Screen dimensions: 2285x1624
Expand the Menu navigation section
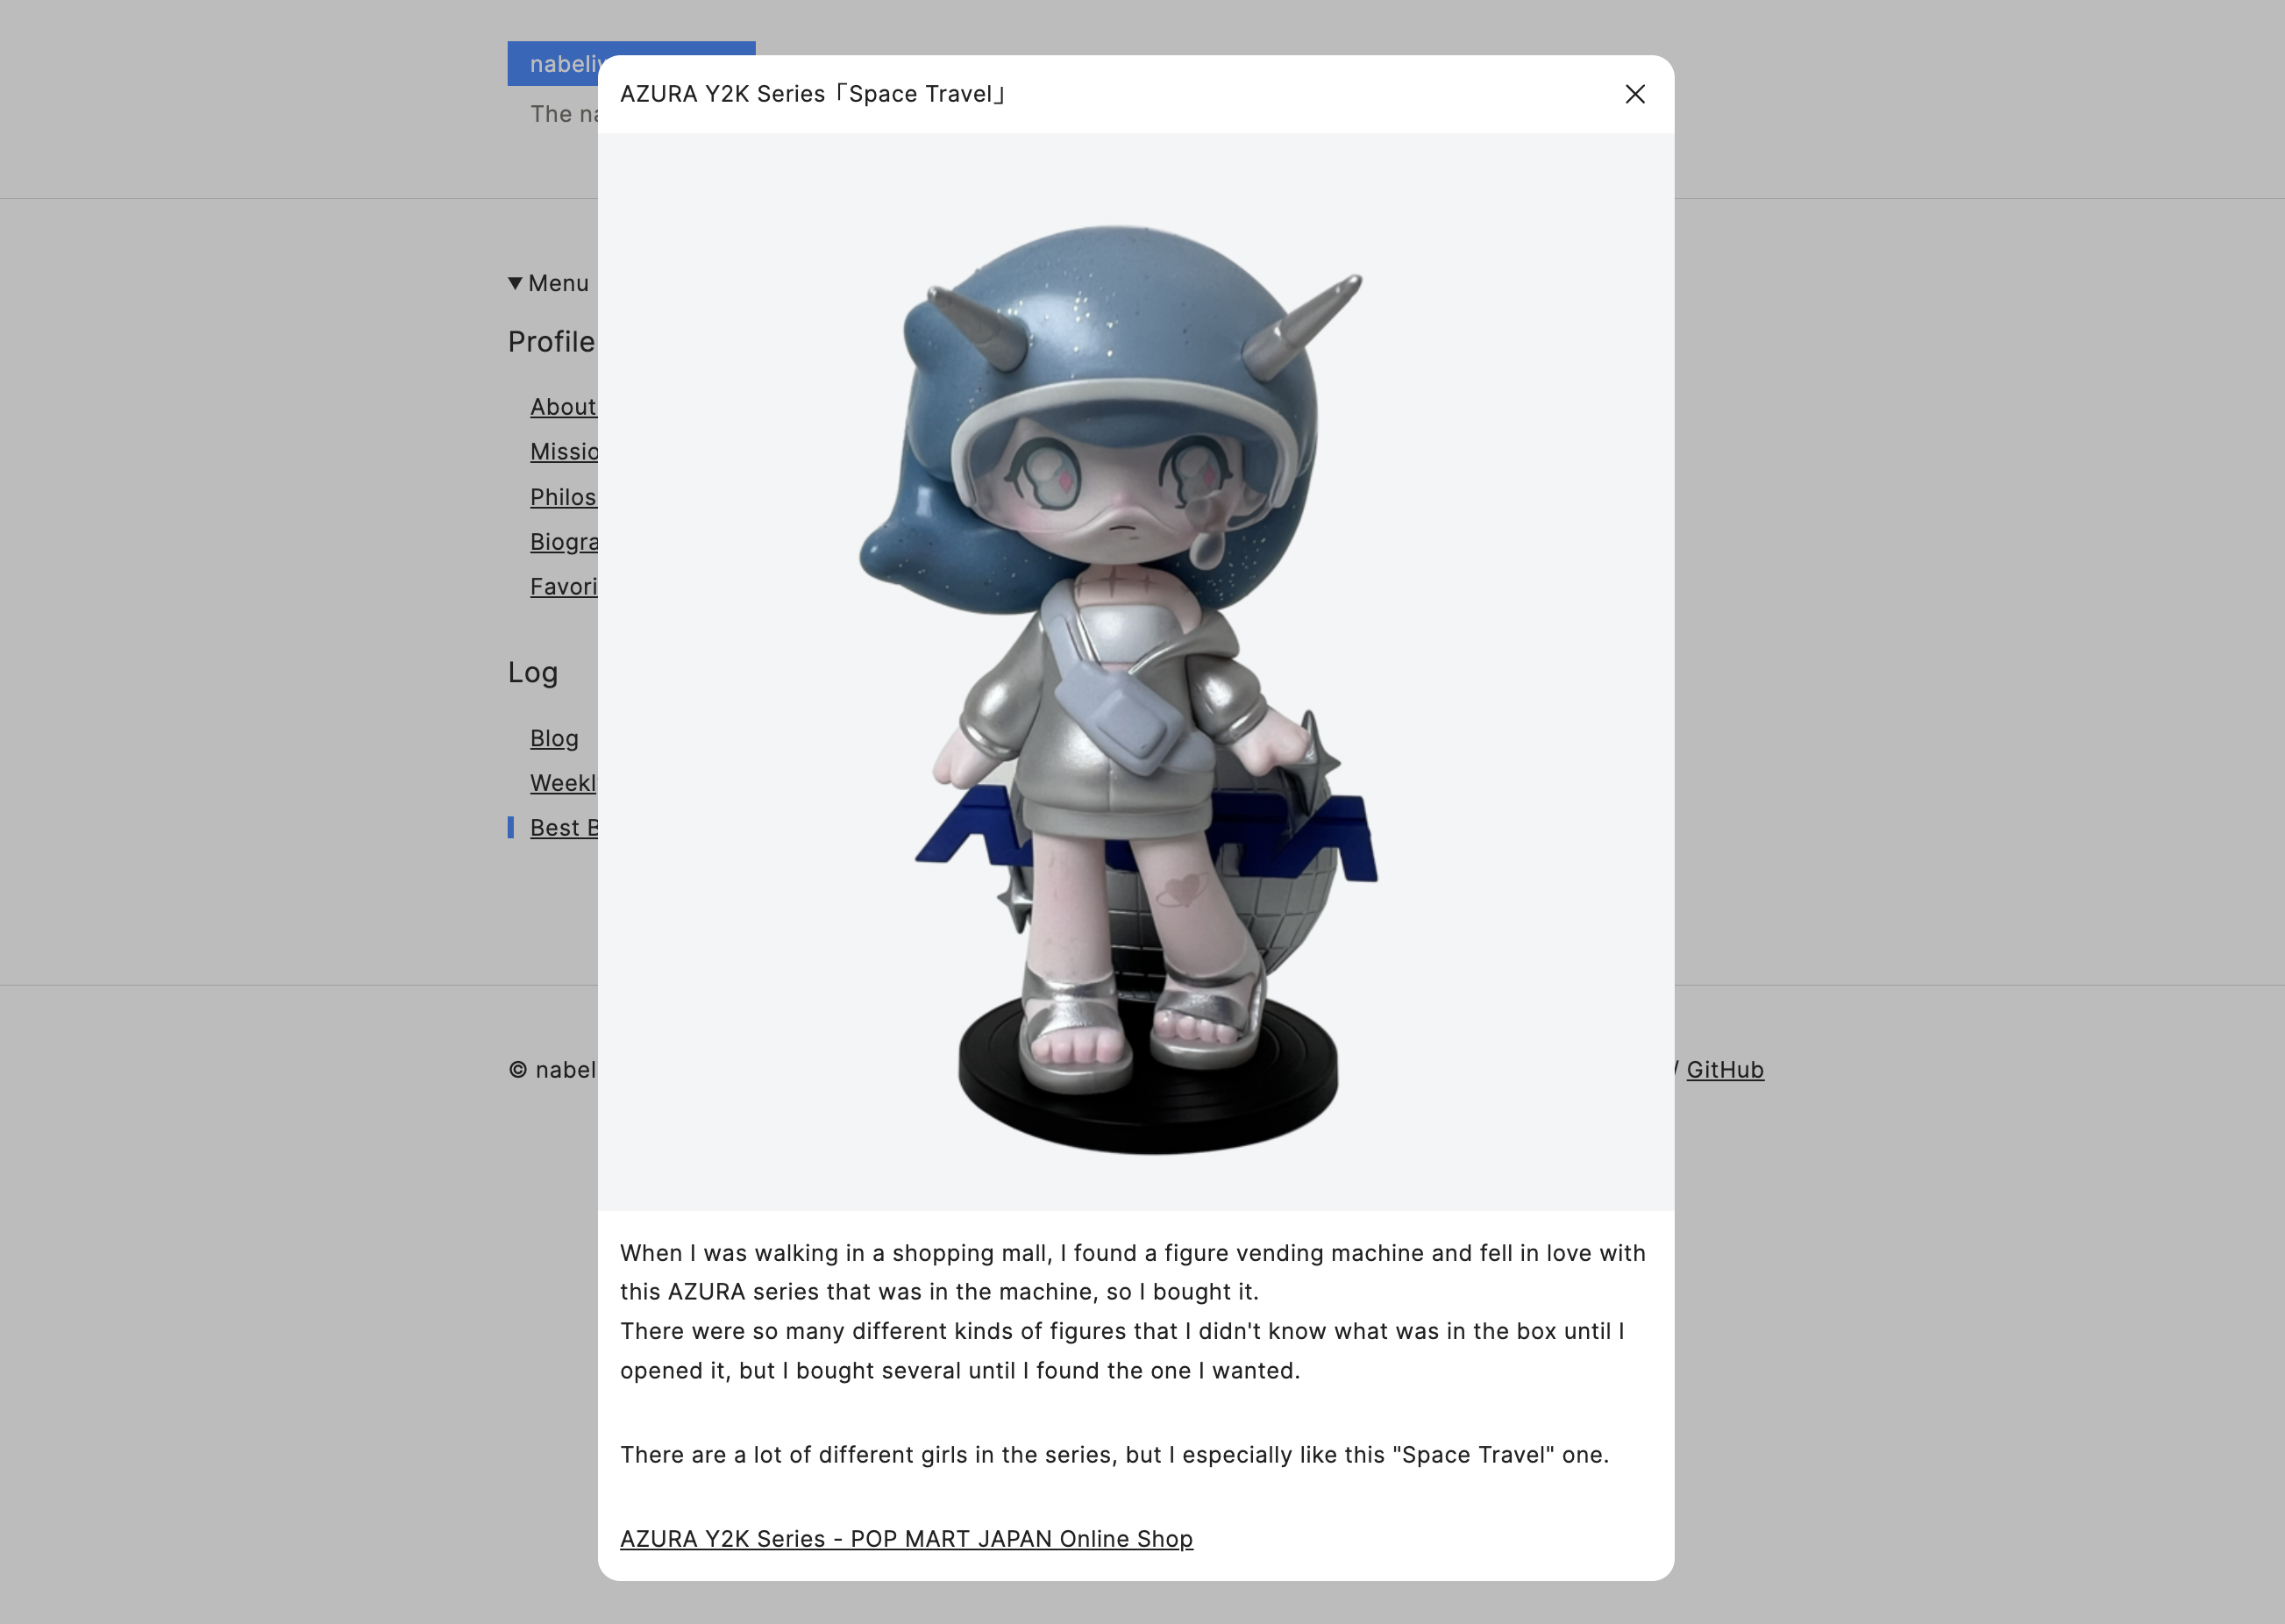548,281
